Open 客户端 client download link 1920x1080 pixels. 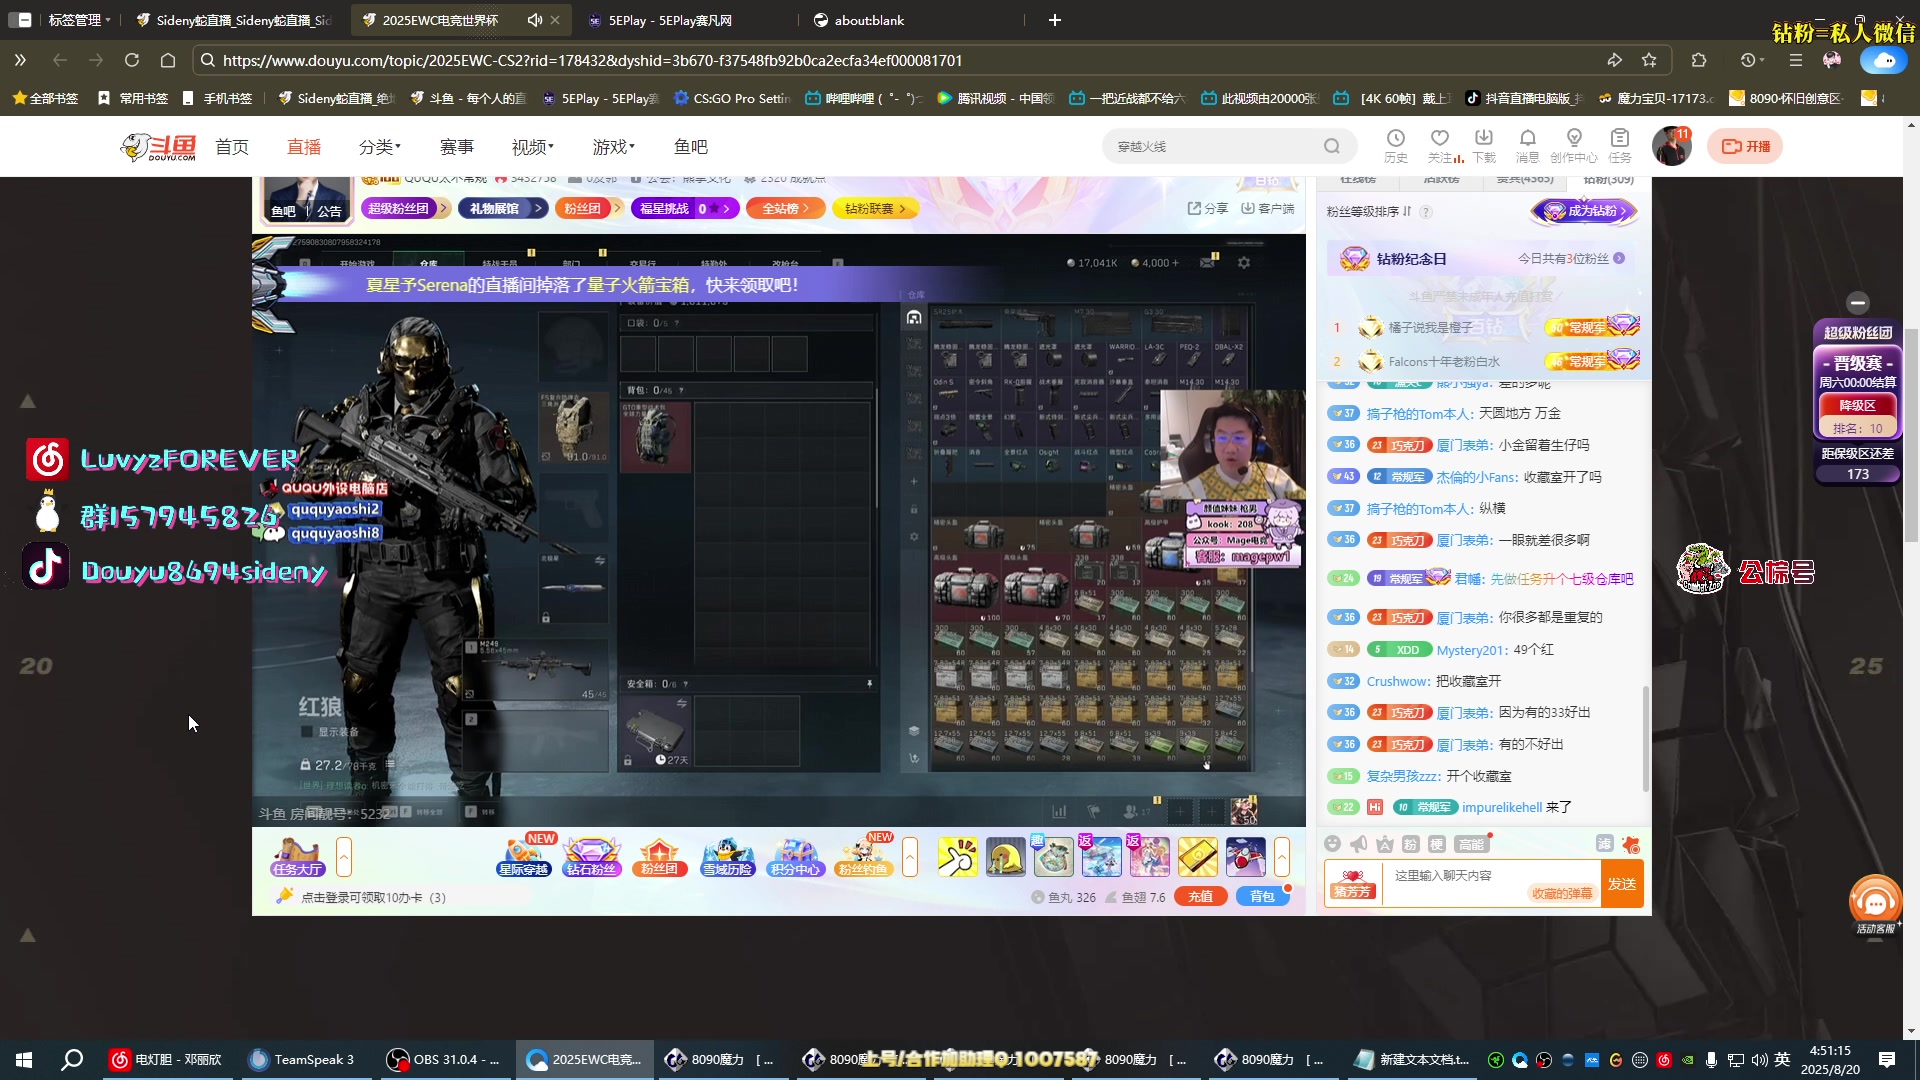click(x=1268, y=208)
